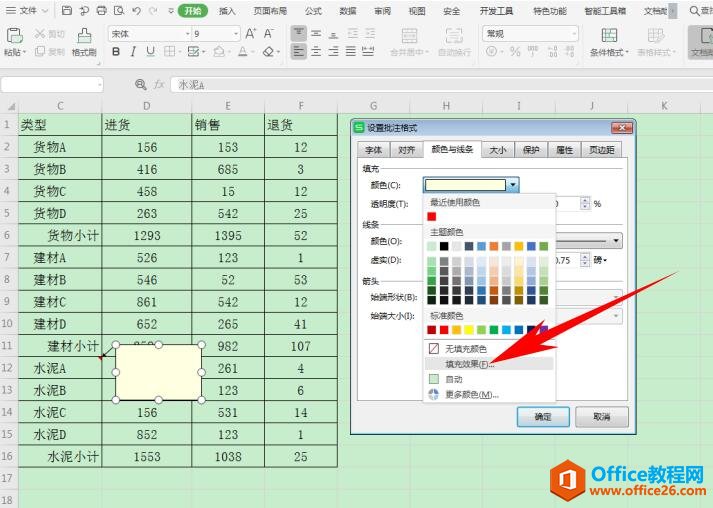Click the distributed align icon
Viewport: 713px width, 508px height.
(368, 51)
